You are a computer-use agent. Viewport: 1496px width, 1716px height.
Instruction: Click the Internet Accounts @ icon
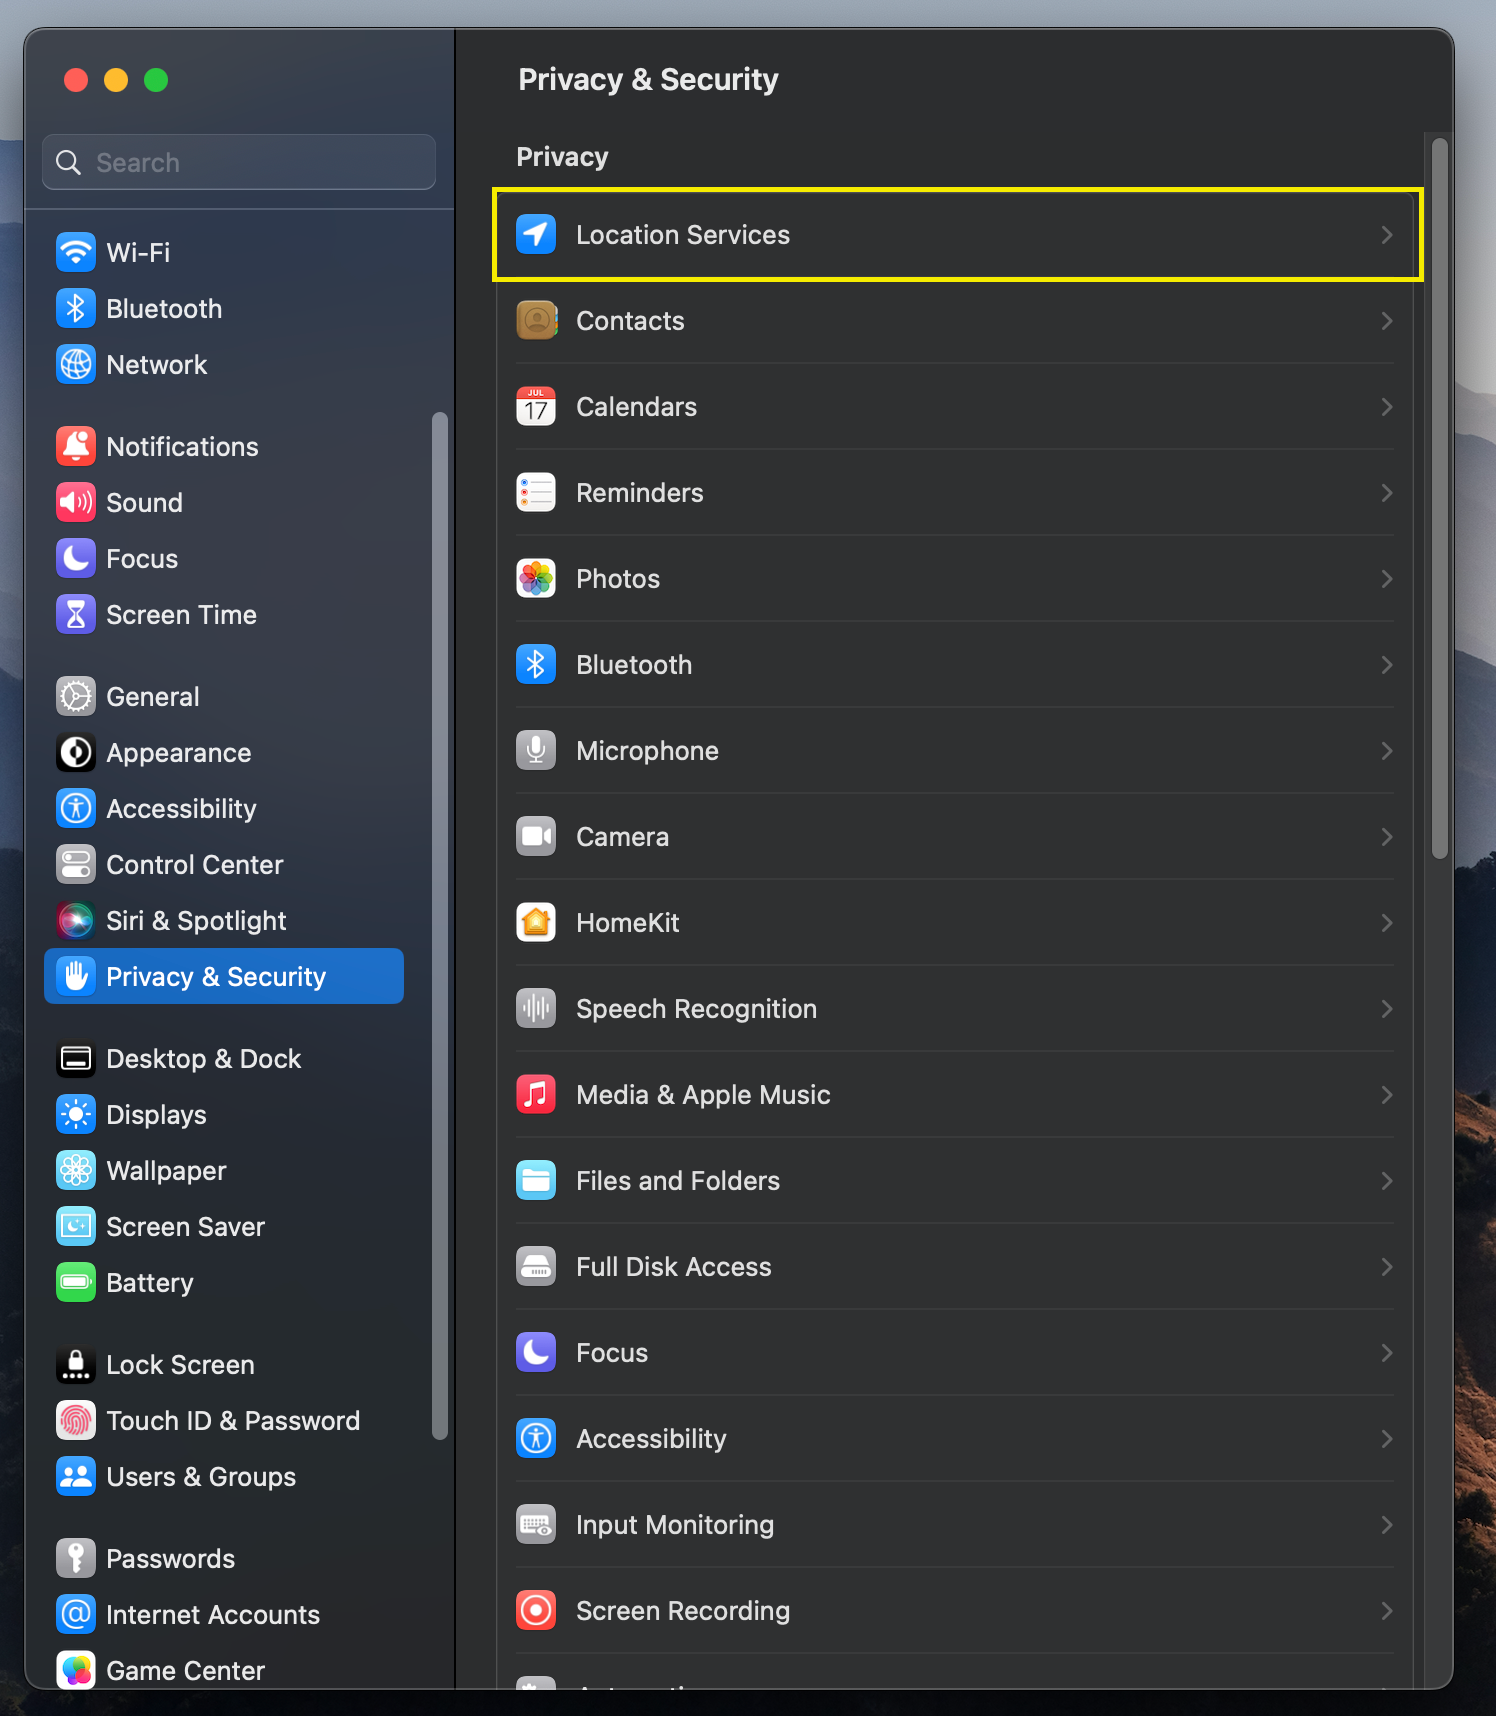76,1614
